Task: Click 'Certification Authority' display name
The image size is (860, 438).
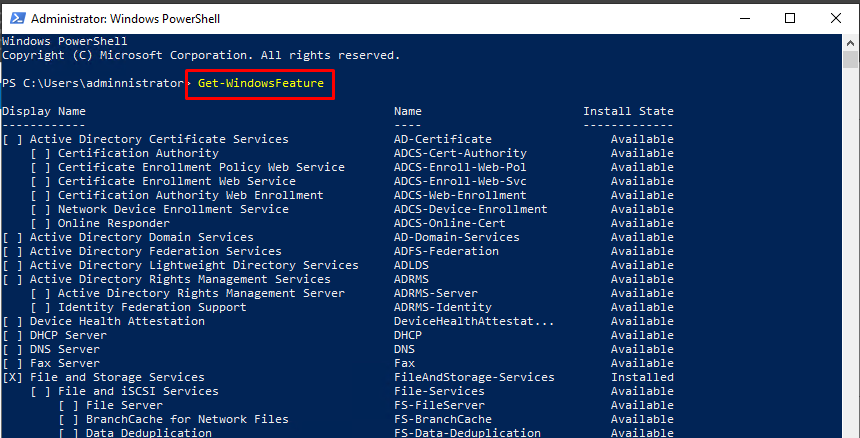Action: [138, 153]
